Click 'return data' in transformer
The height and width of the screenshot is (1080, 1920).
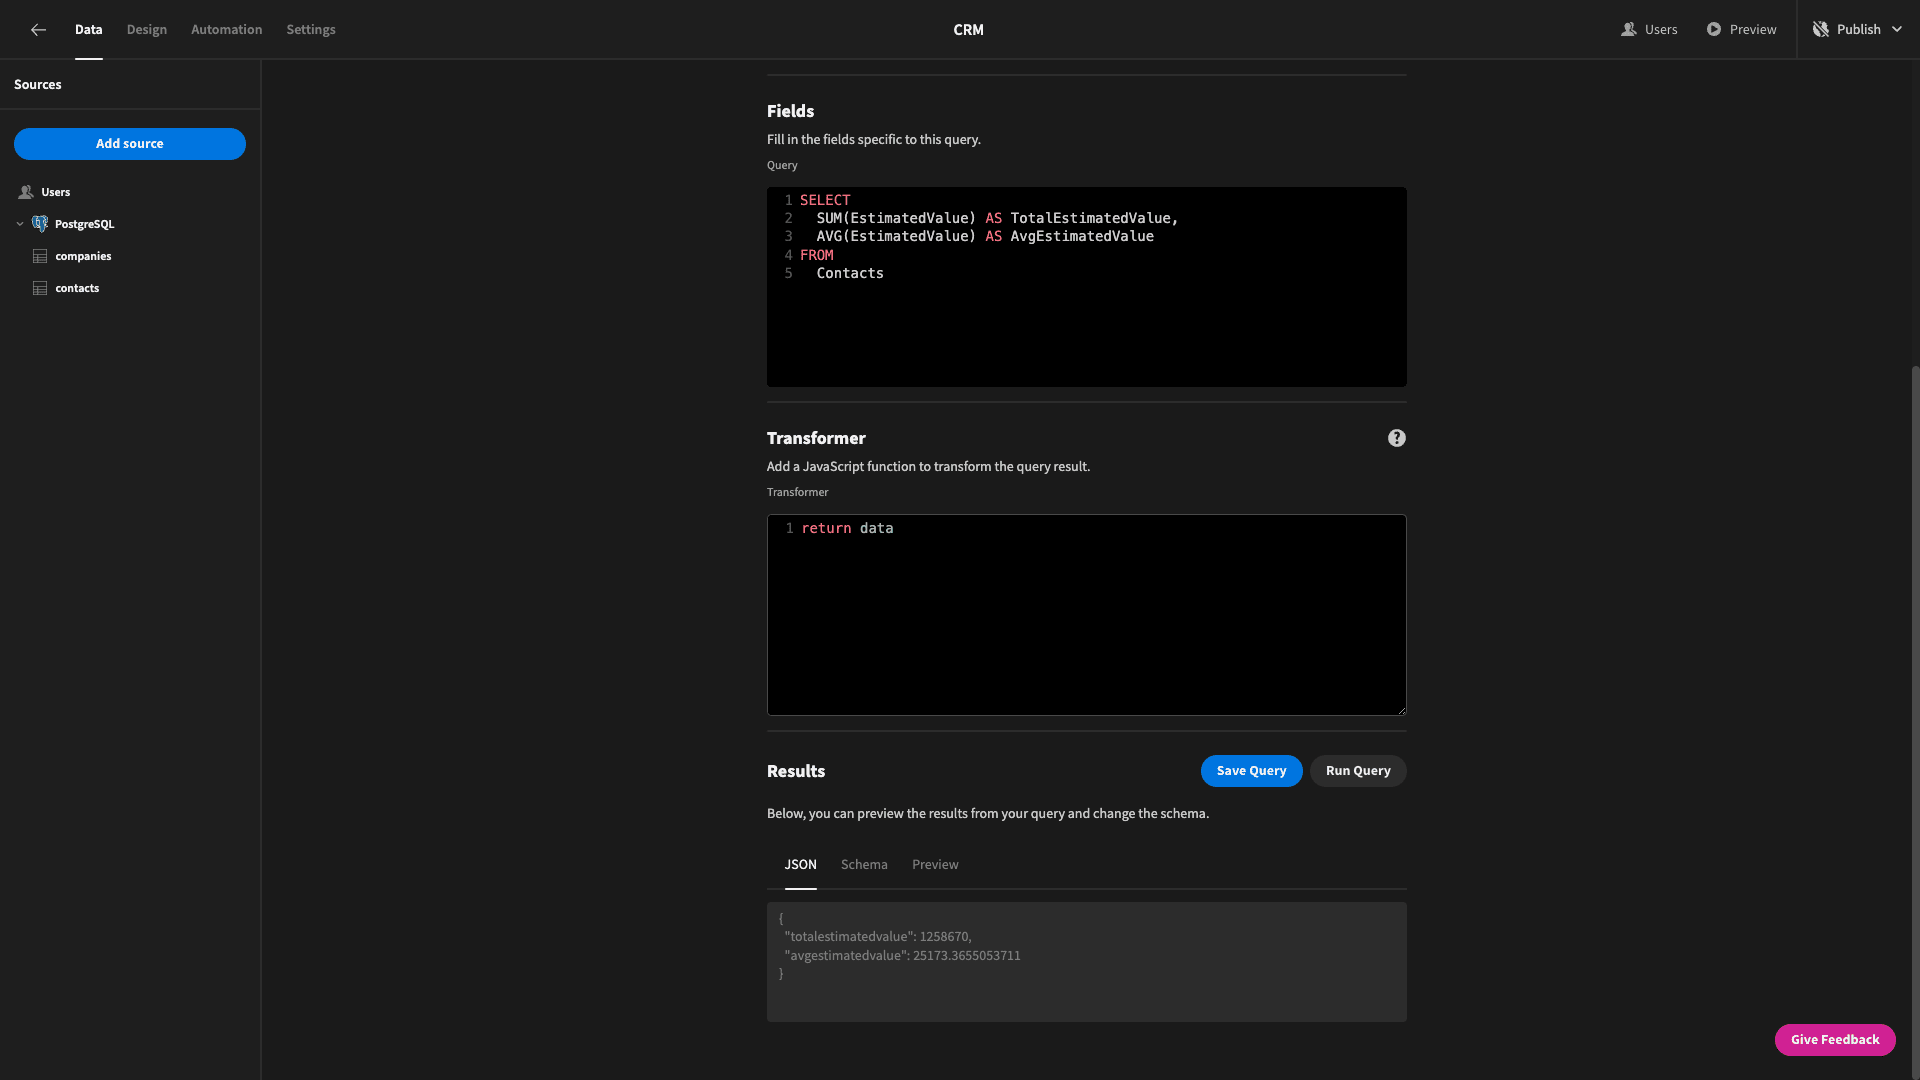point(847,528)
